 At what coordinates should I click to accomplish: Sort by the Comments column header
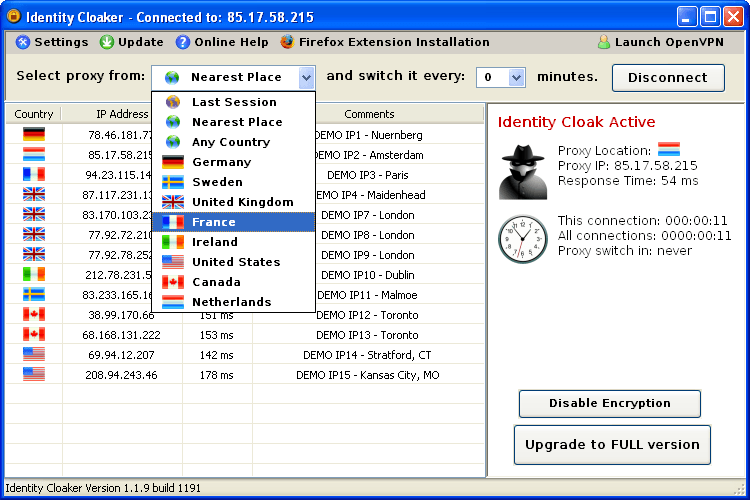click(369, 114)
